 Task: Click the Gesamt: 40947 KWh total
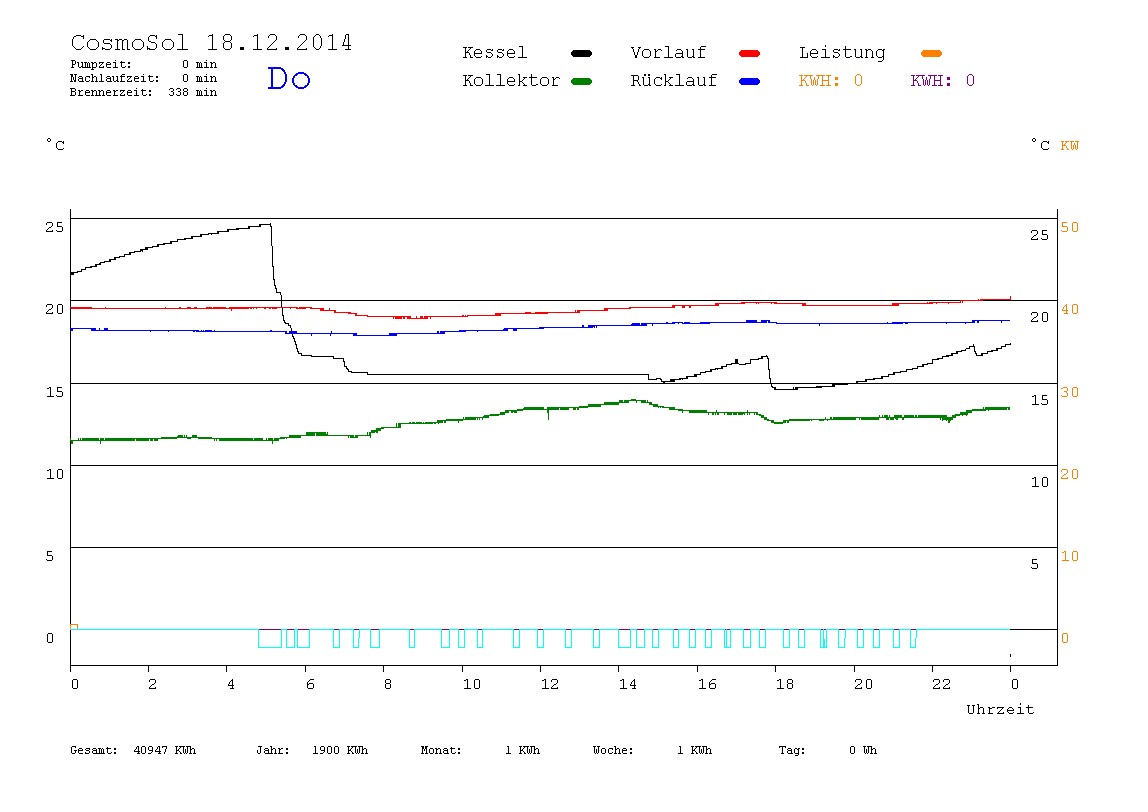pos(133,750)
